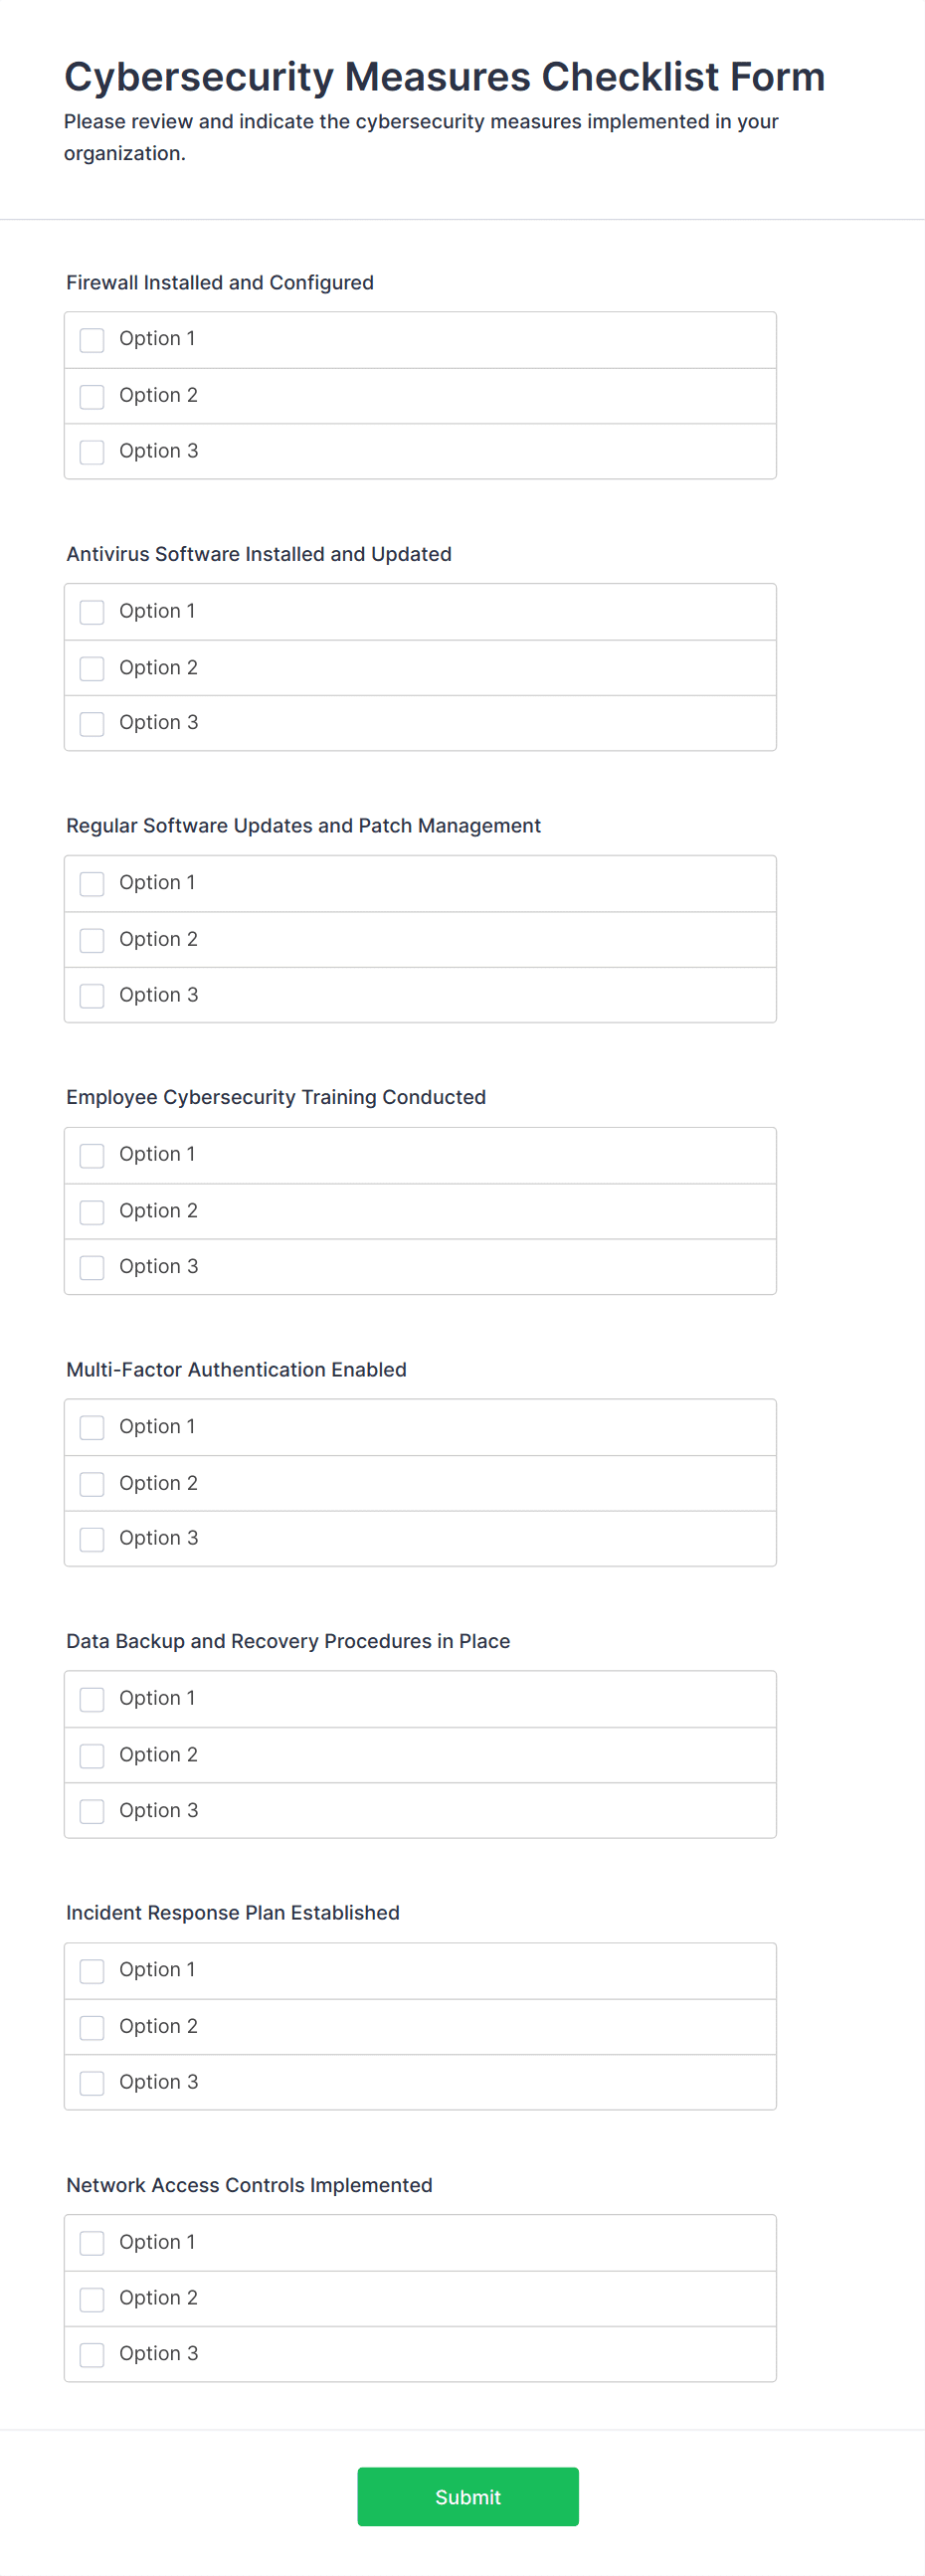Check Option 3 under Firewall Installed and Configured
The width and height of the screenshot is (925, 2576).
tap(91, 452)
